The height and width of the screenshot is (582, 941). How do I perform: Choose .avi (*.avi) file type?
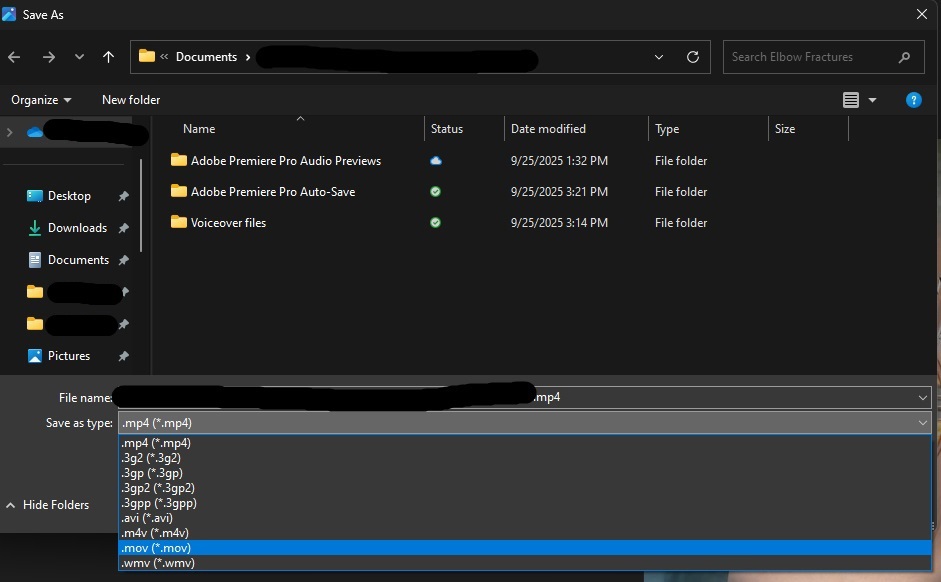pyautogui.click(x=525, y=518)
